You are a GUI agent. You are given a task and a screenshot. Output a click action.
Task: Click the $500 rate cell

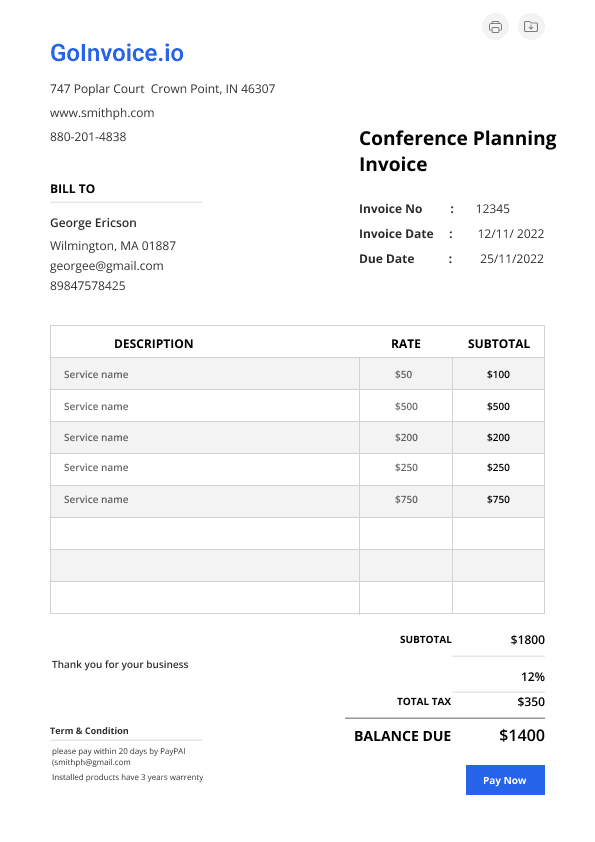pos(406,407)
